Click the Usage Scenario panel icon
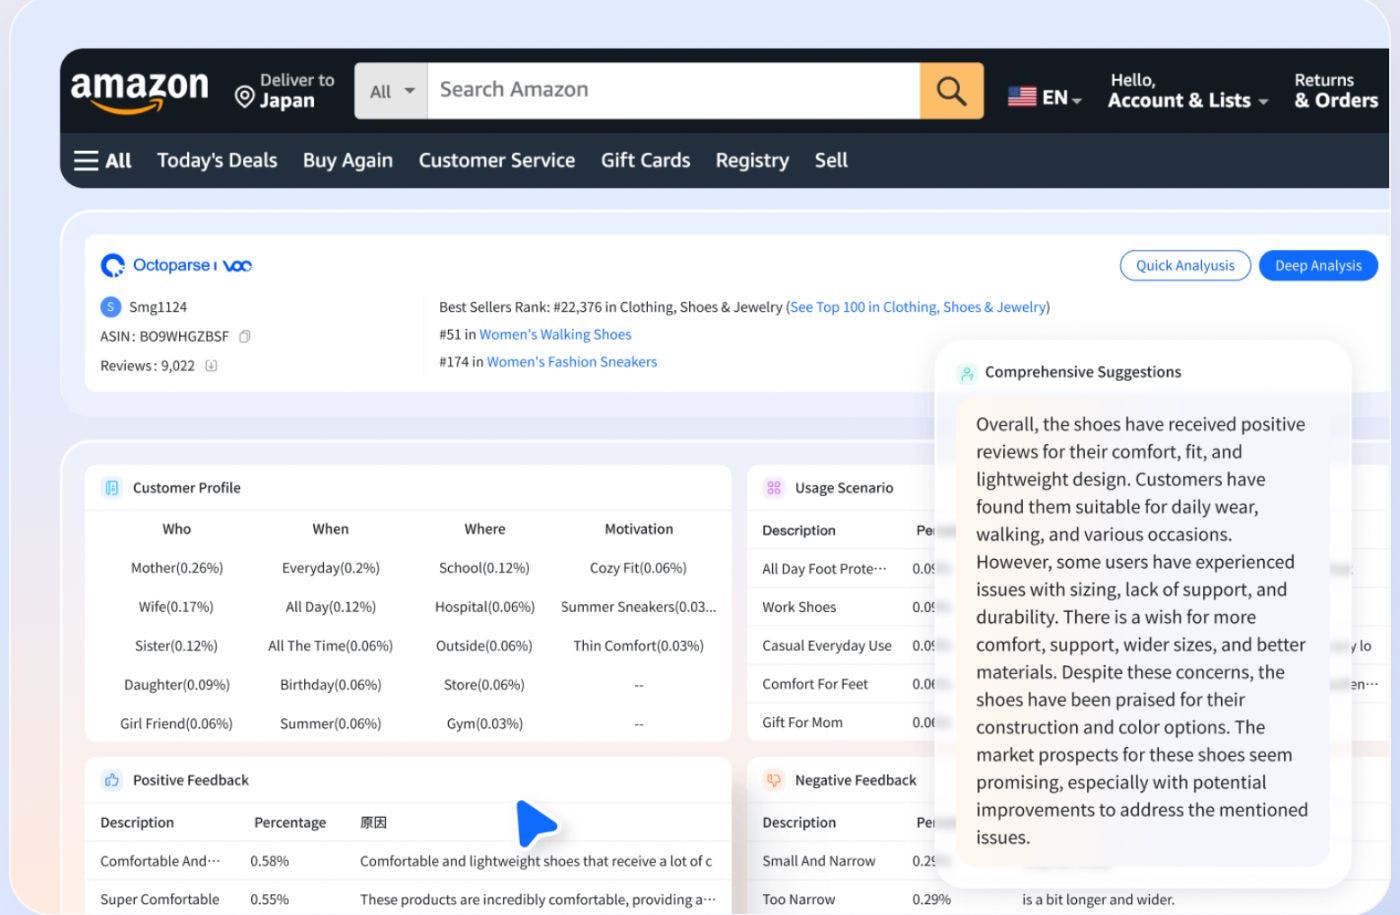The height and width of the screenshot is (915, 1400). coord(774,488)
